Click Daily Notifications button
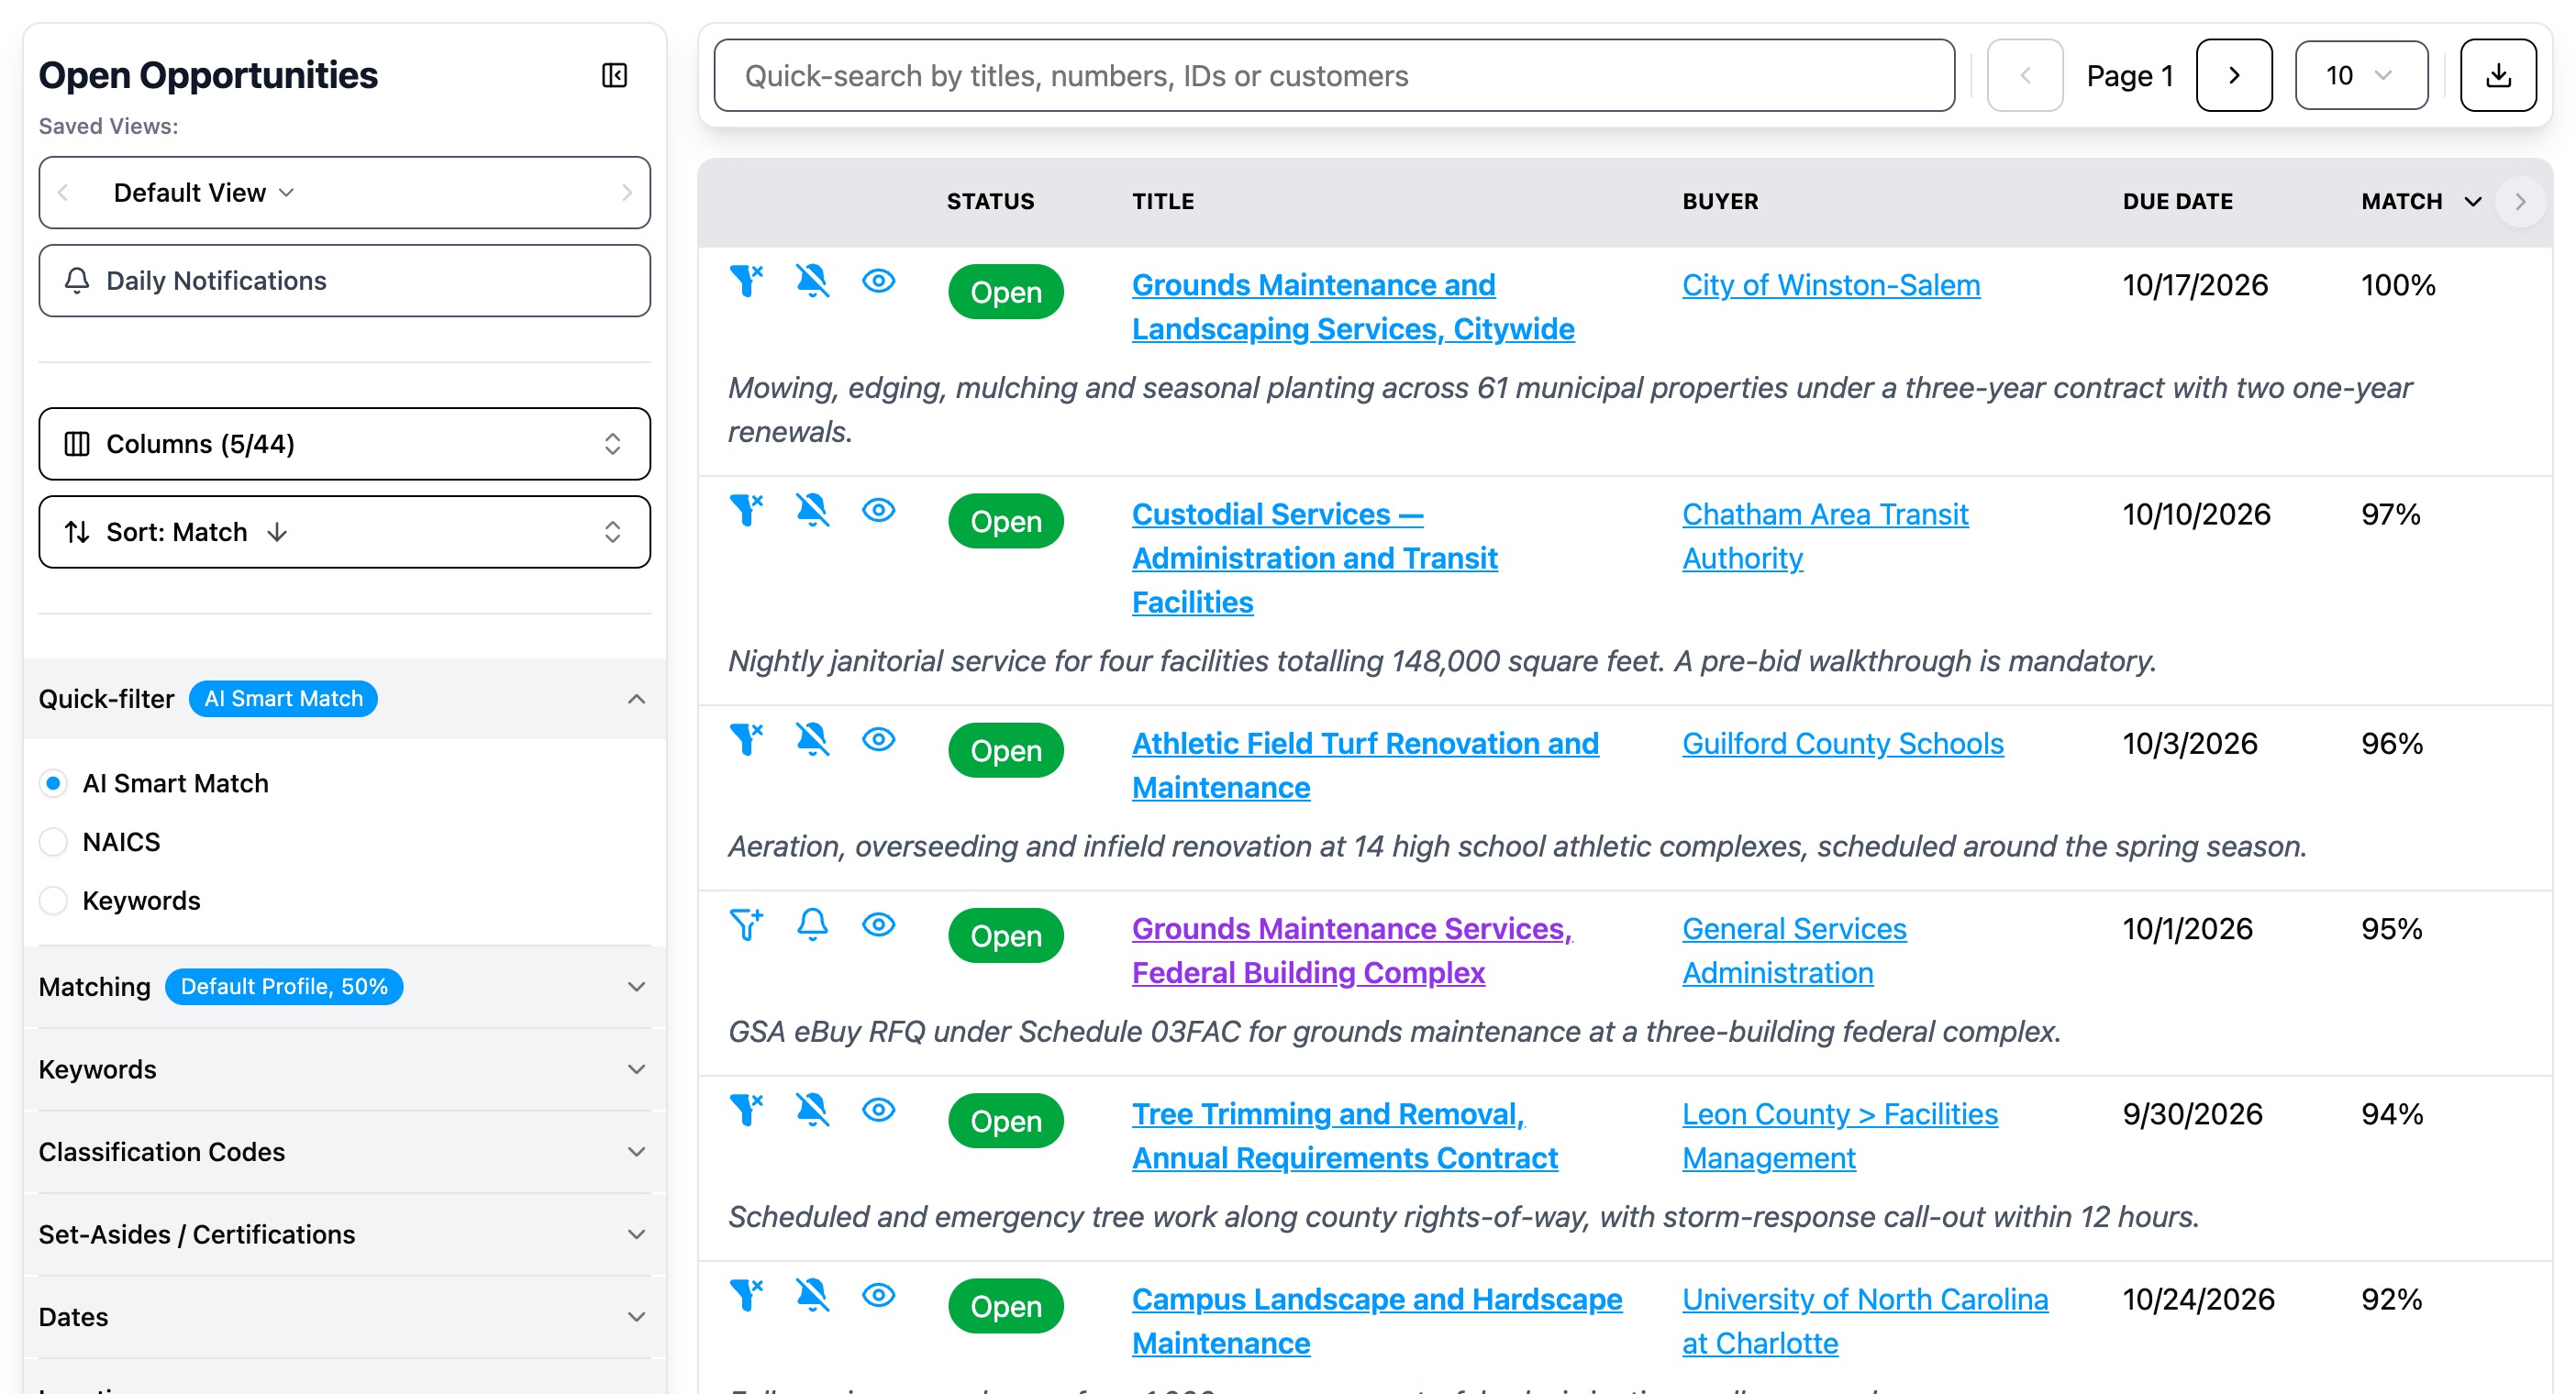The height and width of the screenshot is (1394, 2576). (344, 281)
